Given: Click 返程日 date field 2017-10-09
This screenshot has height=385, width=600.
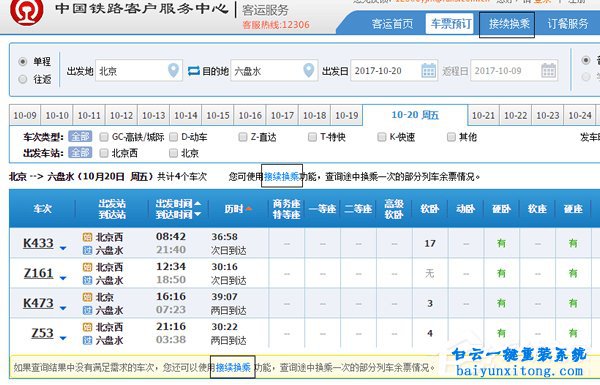Looking at the screenshot, I should pyautogui.click(x=514, y=70).
